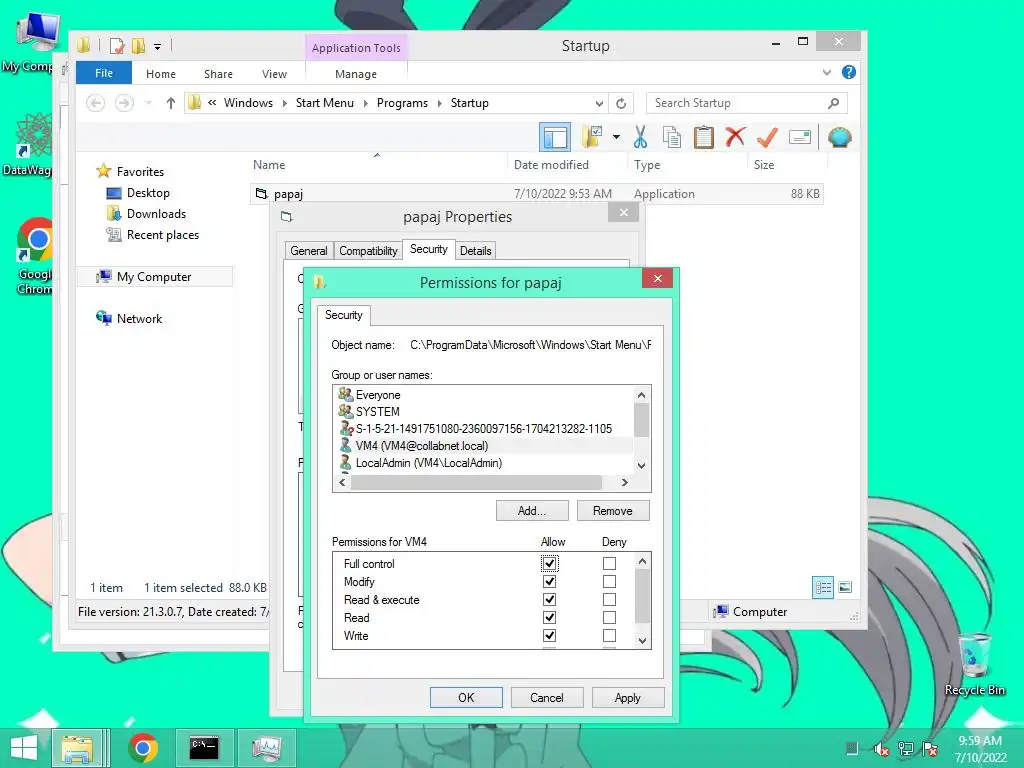This screenshot has width=1024, height=768.
Task: Toggle Allow checkbox for Full control
Action: (549, 563)
